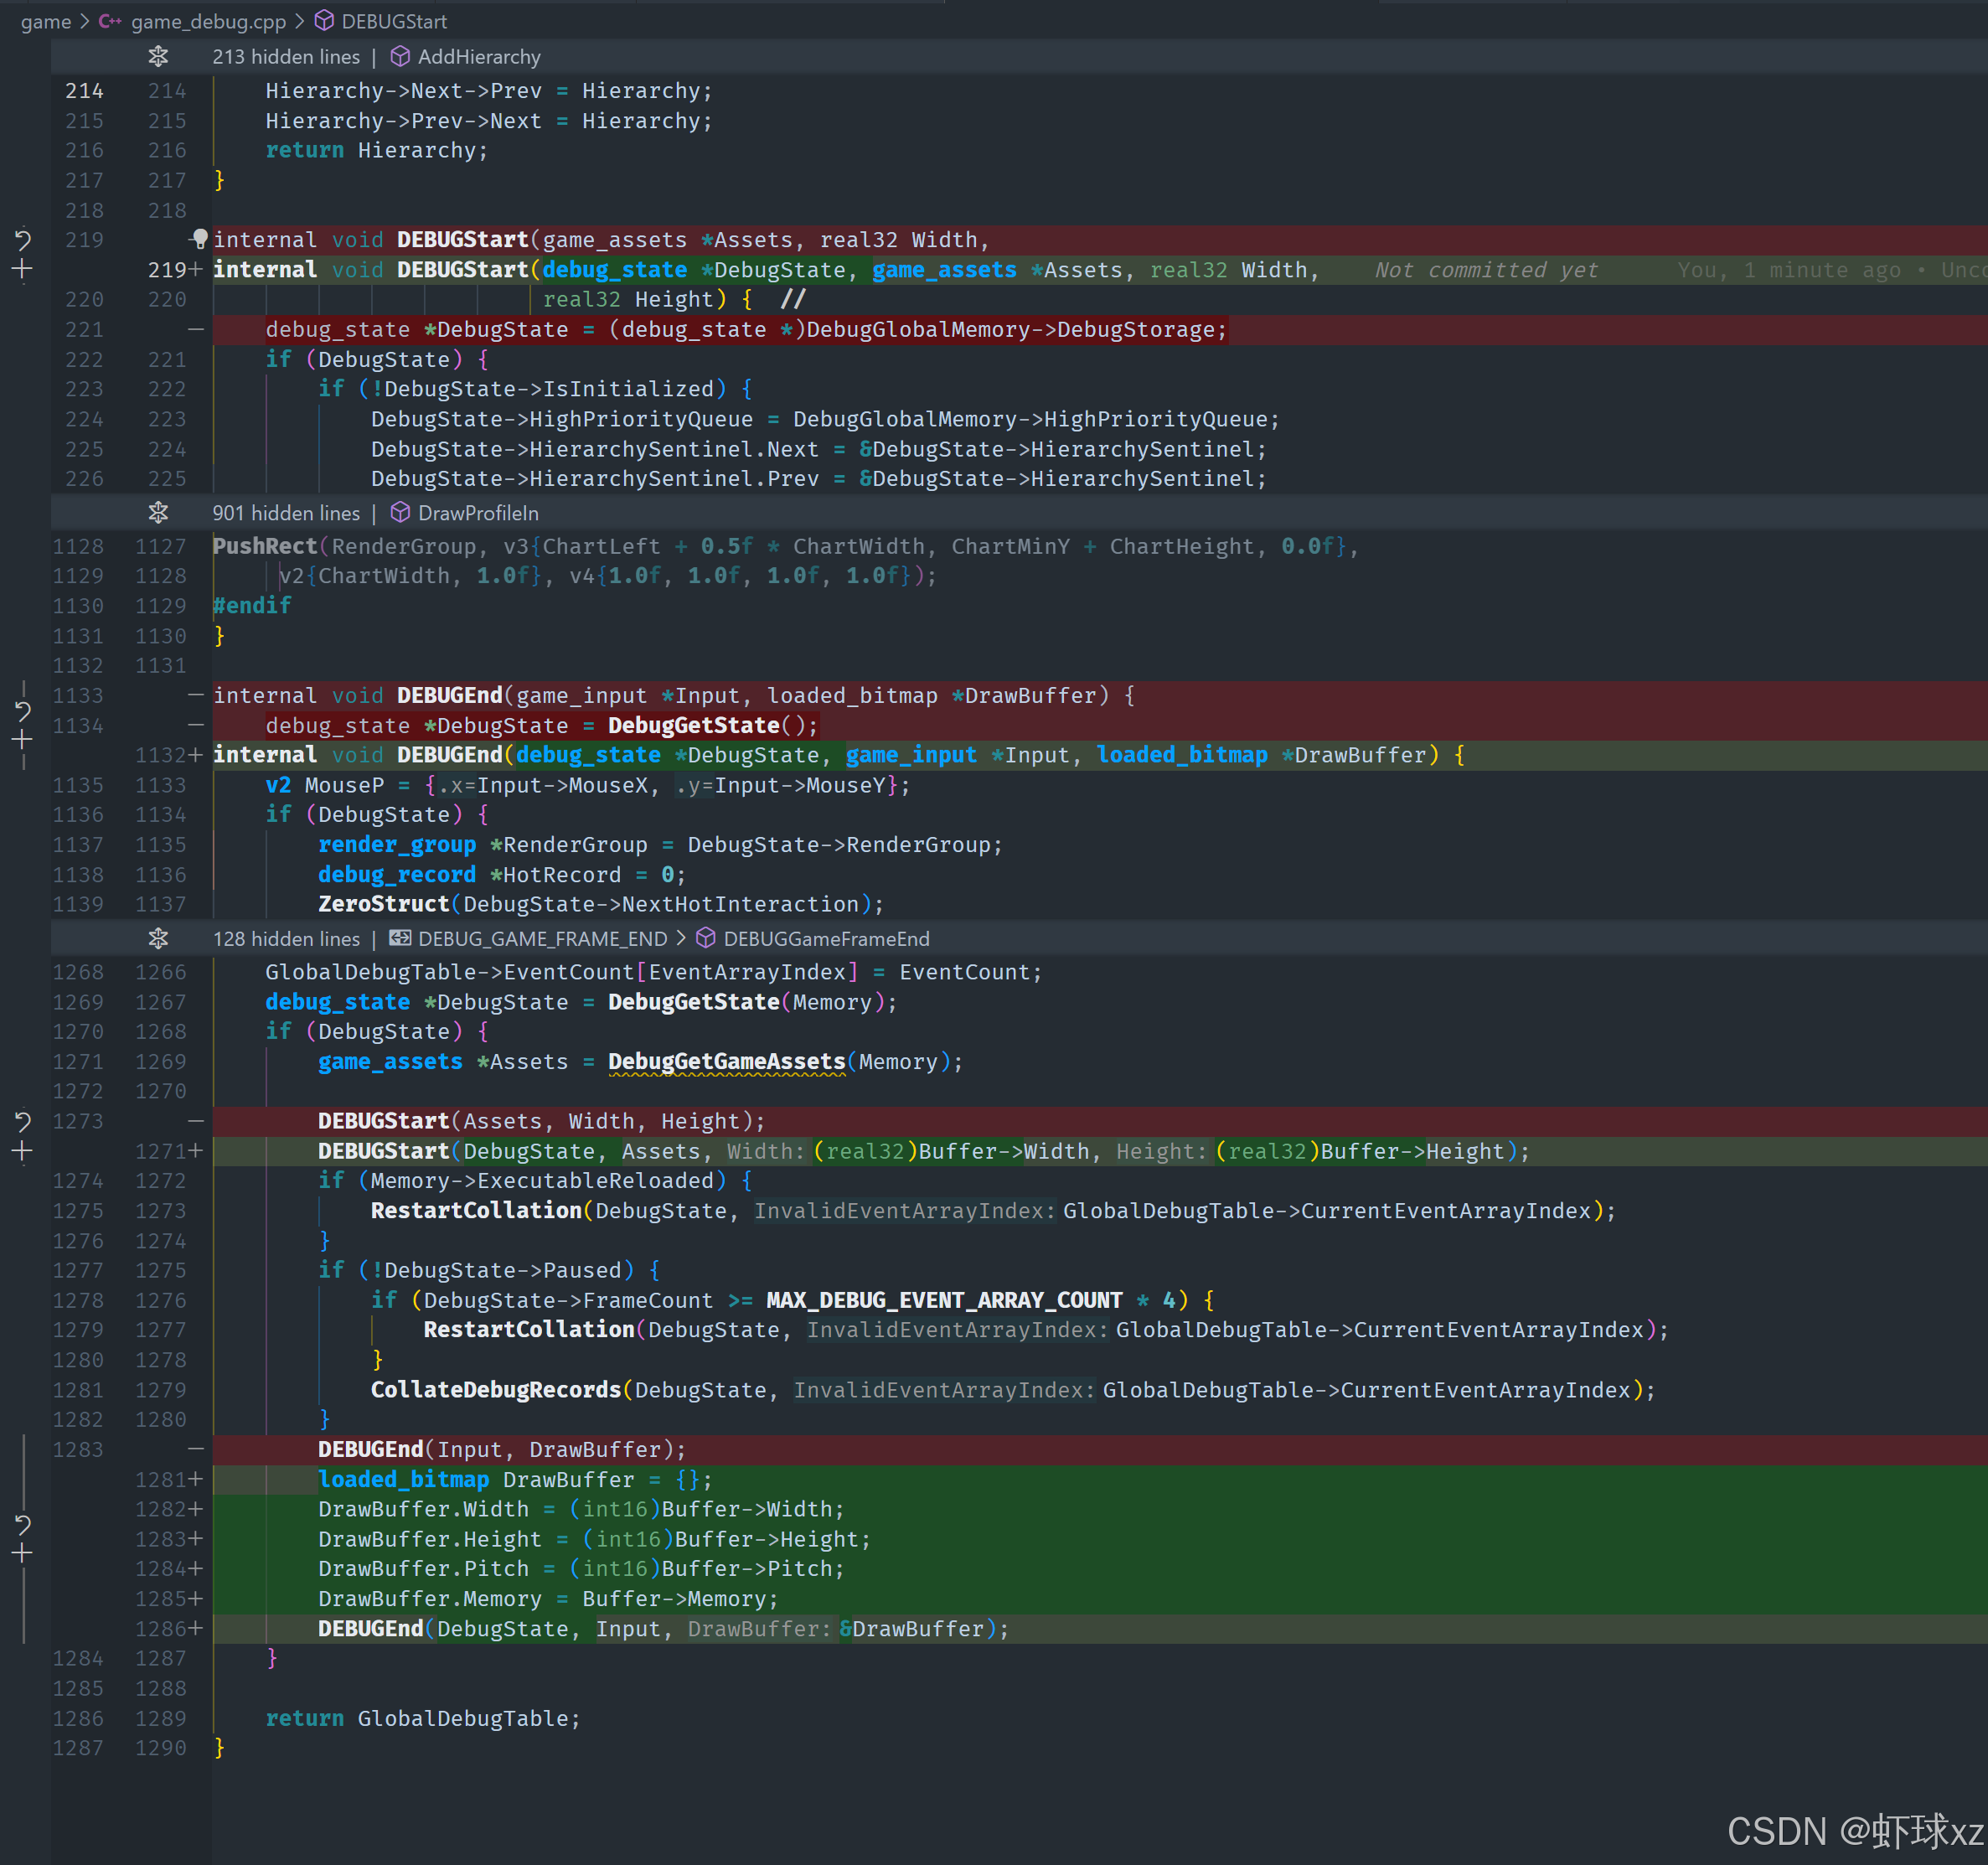Open the game_debug.cpp breadcrumb
The height and width of the screenshot is (1865, 1988).
point(208,21)
